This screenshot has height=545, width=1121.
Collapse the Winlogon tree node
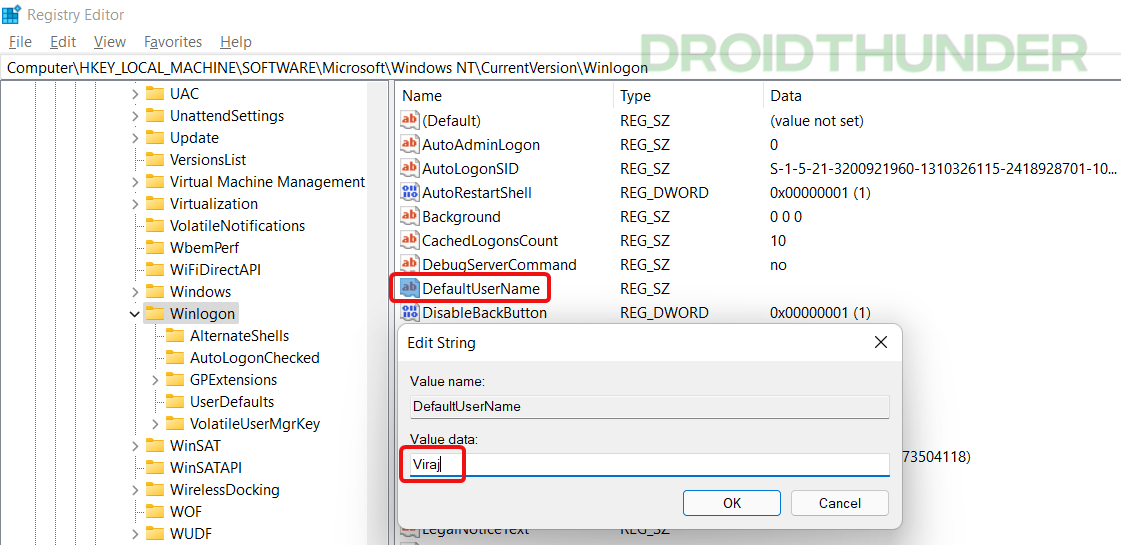[x=134, y=313]
